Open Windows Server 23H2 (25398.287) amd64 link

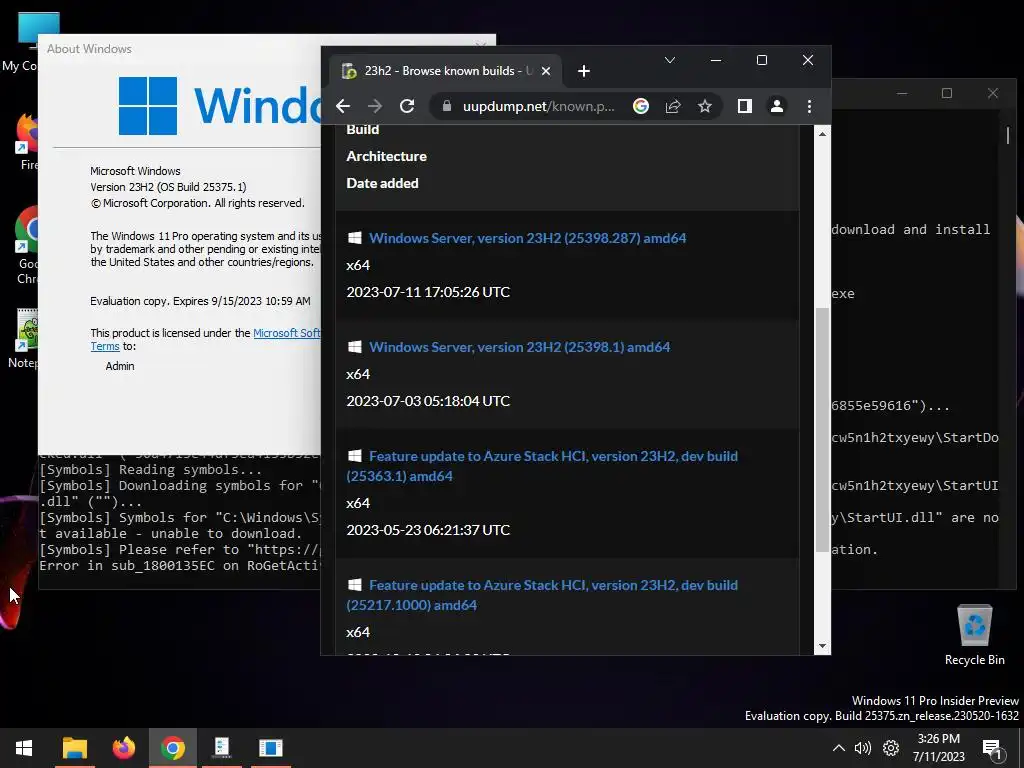click(528, 238)
